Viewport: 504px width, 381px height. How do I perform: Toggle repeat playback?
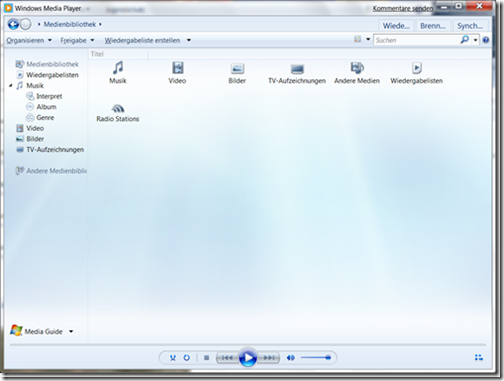[x=187, y=358]
